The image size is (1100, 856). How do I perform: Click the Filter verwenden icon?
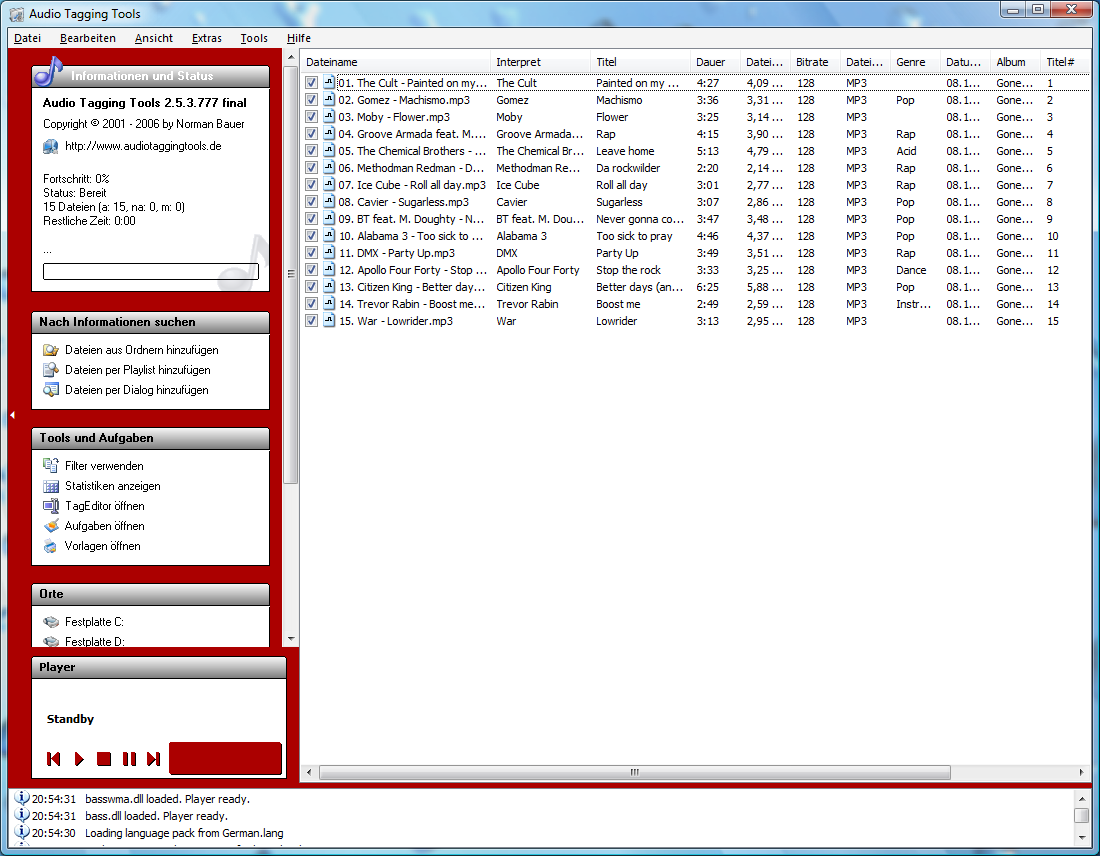pos(51,465)
